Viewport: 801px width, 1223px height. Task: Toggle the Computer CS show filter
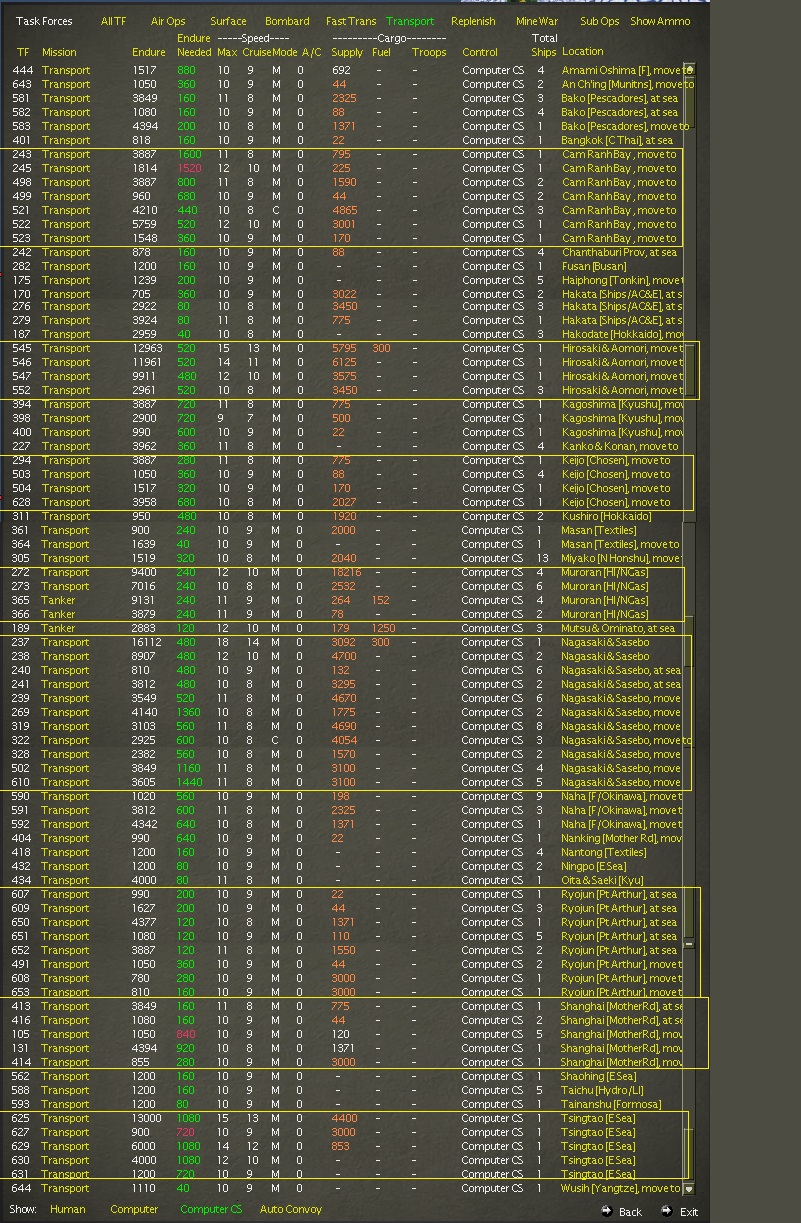click(x=211, y=1209)
